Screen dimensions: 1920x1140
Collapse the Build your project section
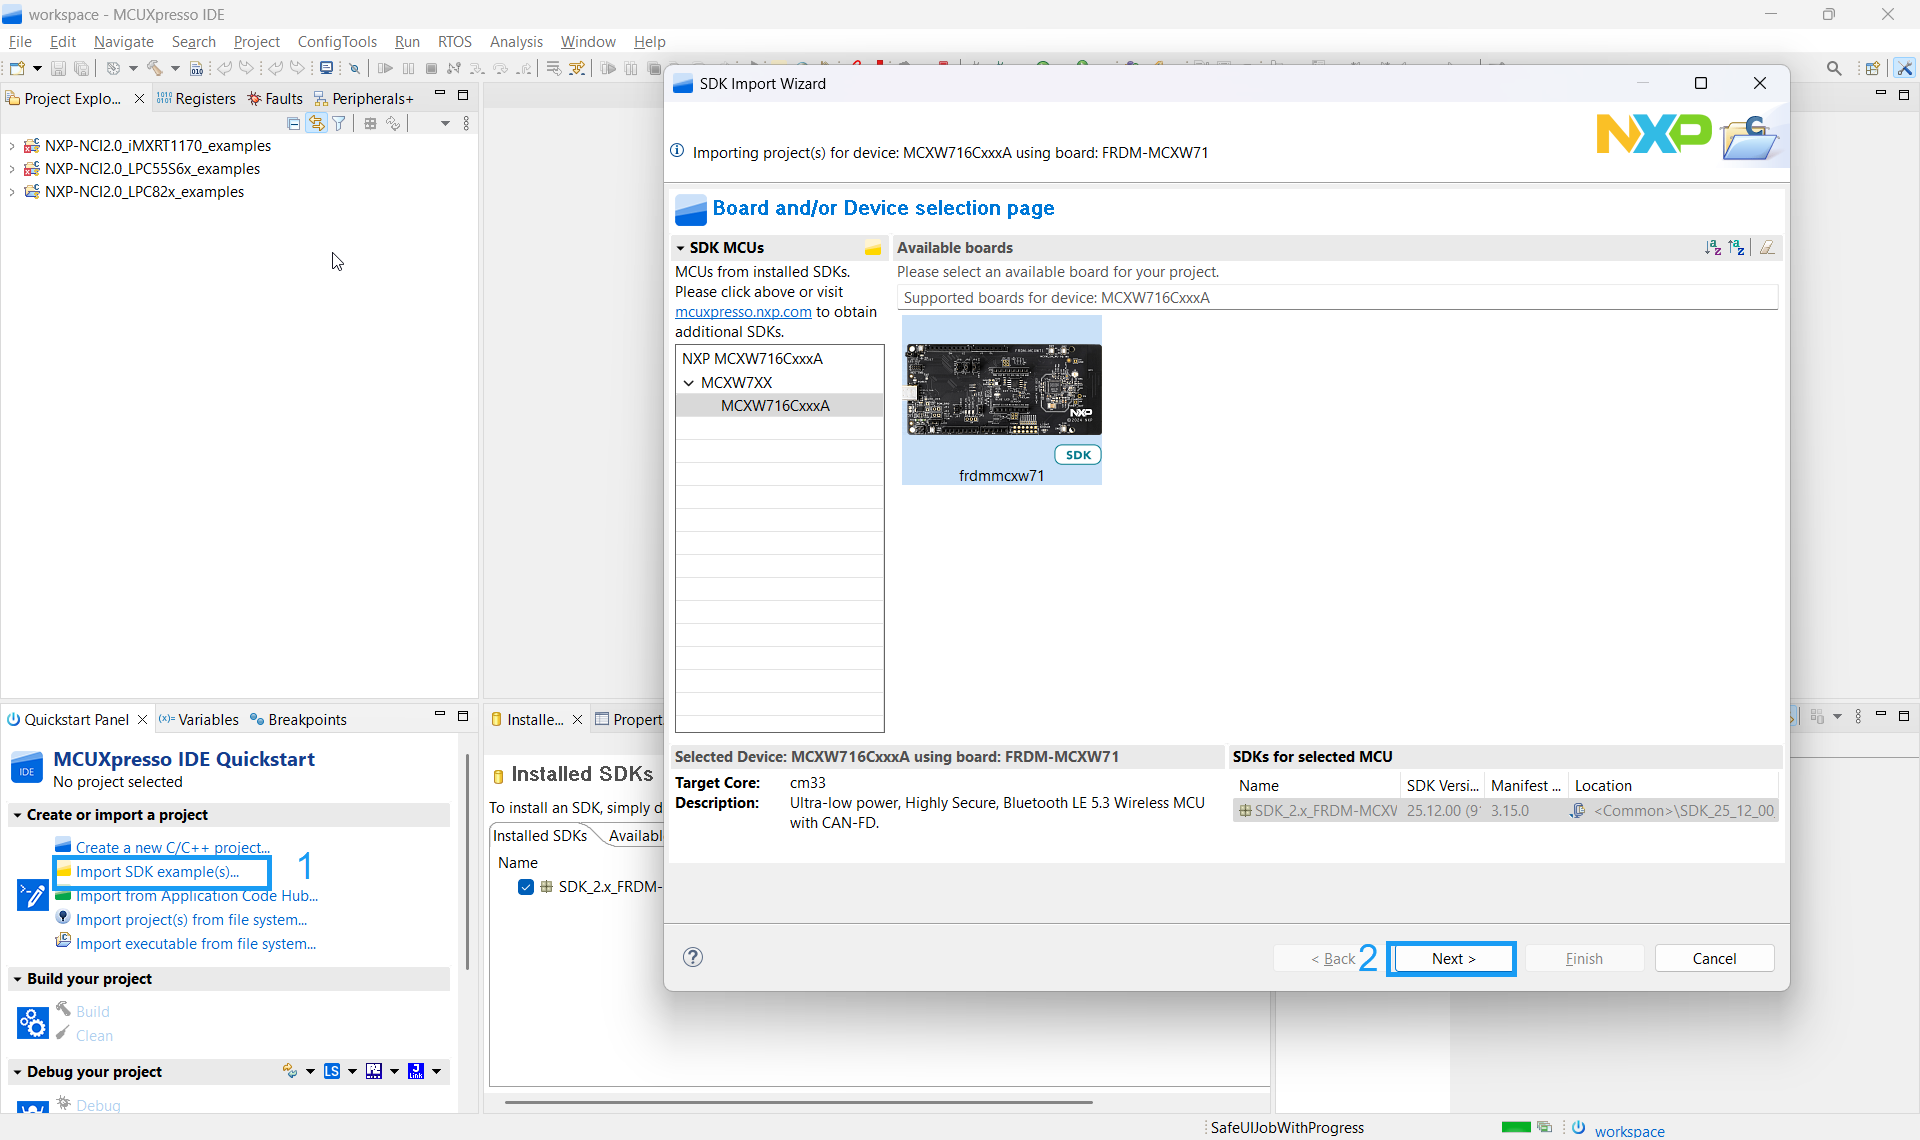(x=17, y=979)
